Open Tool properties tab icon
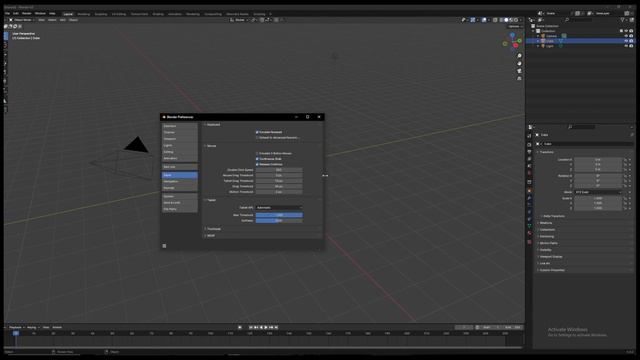The image size is (640, 360). [529, 136]
